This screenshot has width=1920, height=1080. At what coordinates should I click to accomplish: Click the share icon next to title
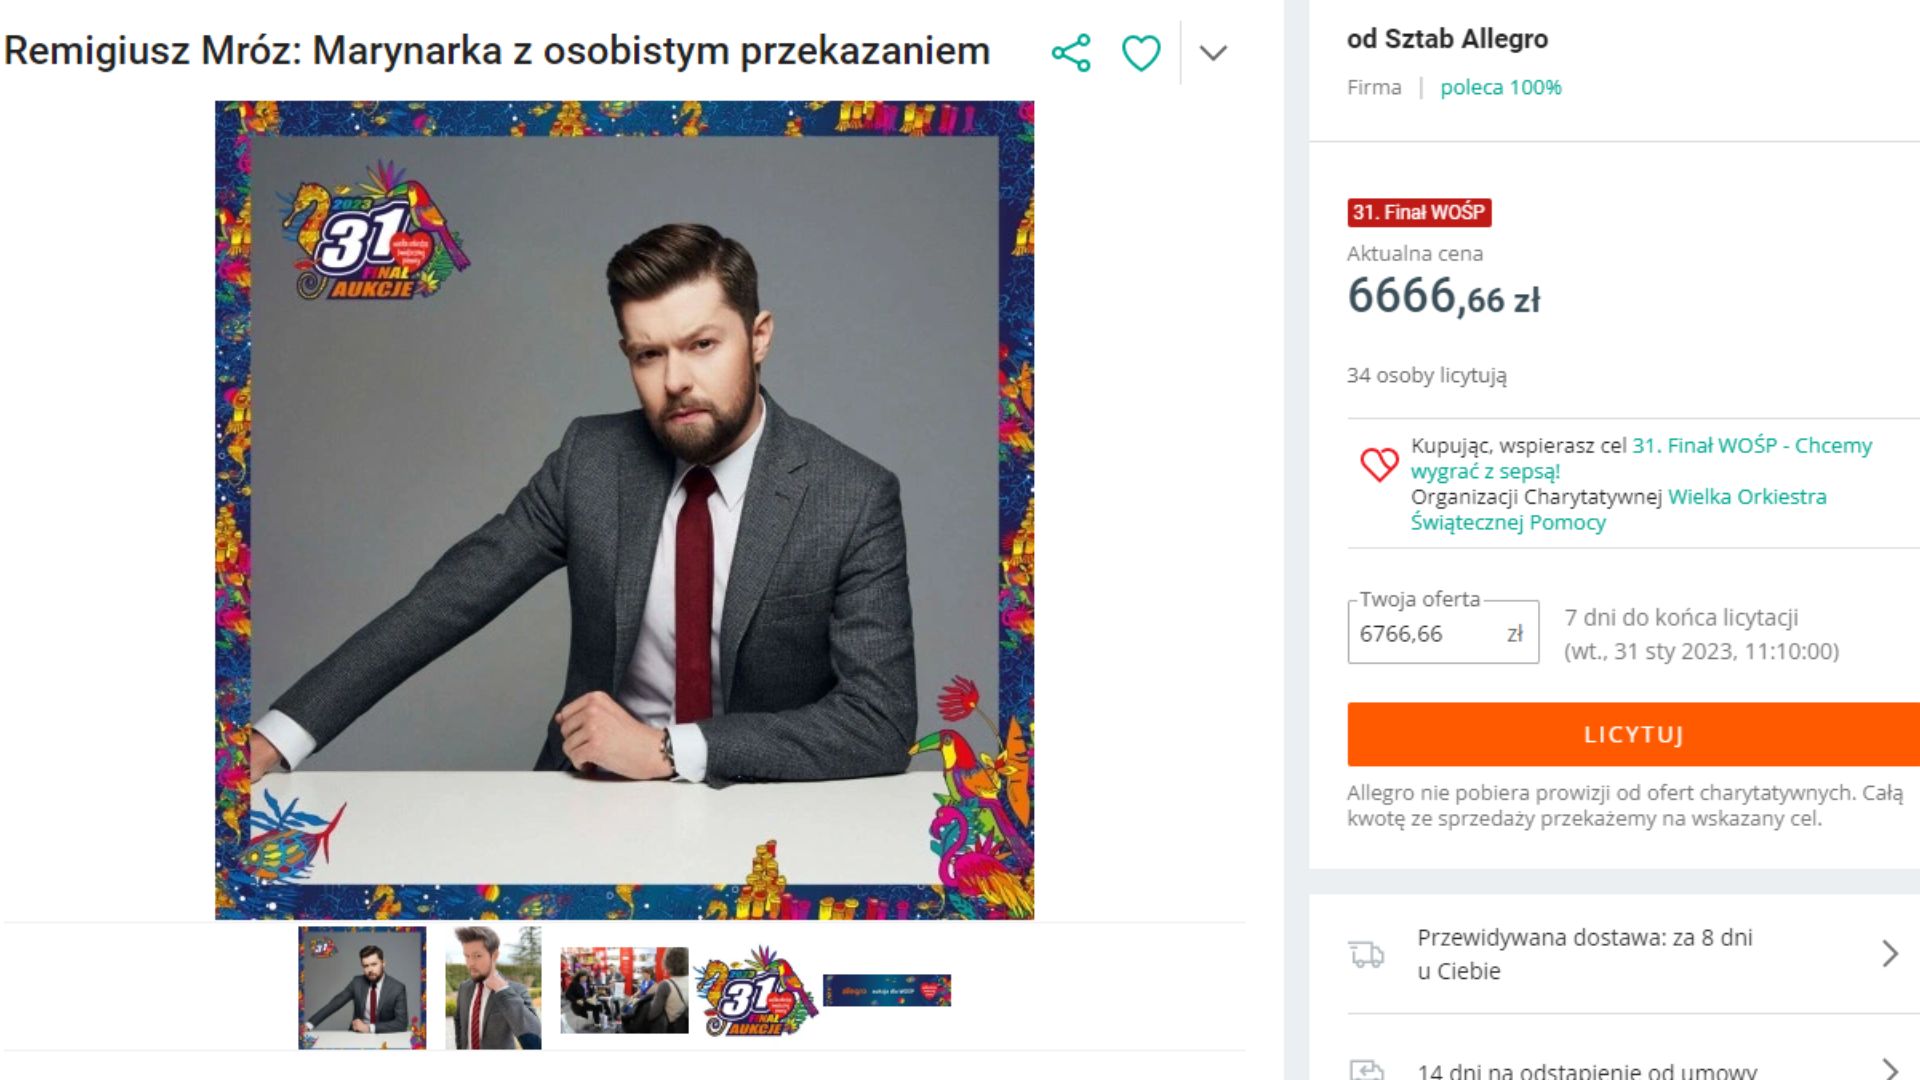pyautogui.click(x=1071, y=53)
